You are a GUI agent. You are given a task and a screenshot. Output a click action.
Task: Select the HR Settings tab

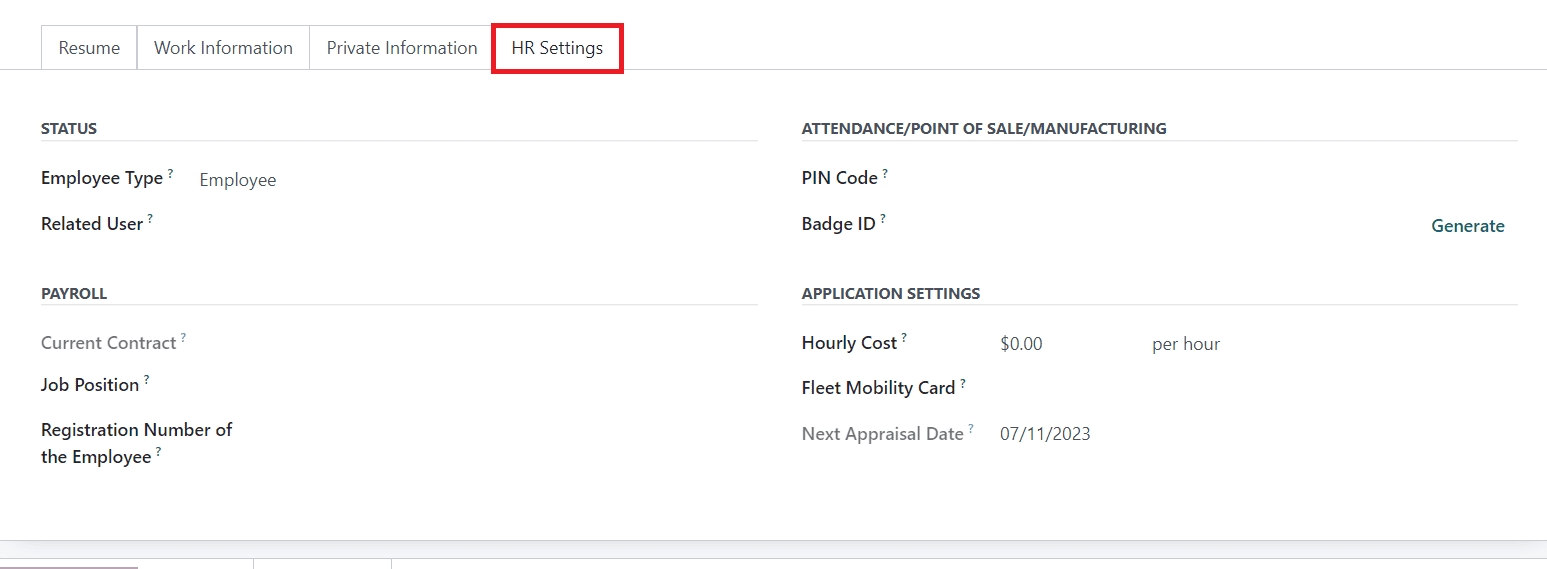click(x=557, y=48)
